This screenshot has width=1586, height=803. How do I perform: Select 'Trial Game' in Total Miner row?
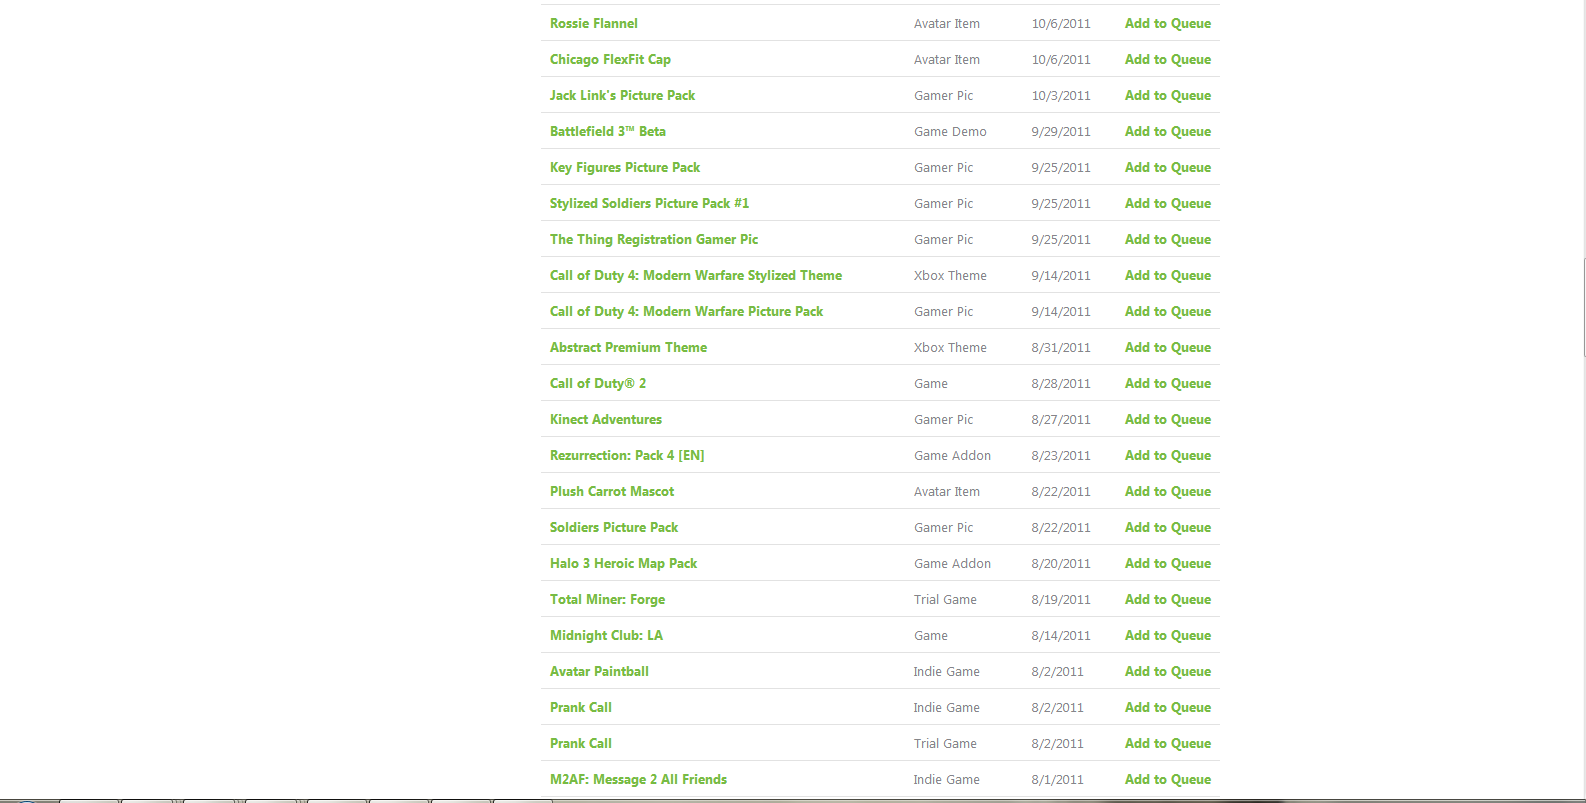click(x=945, y=599)
